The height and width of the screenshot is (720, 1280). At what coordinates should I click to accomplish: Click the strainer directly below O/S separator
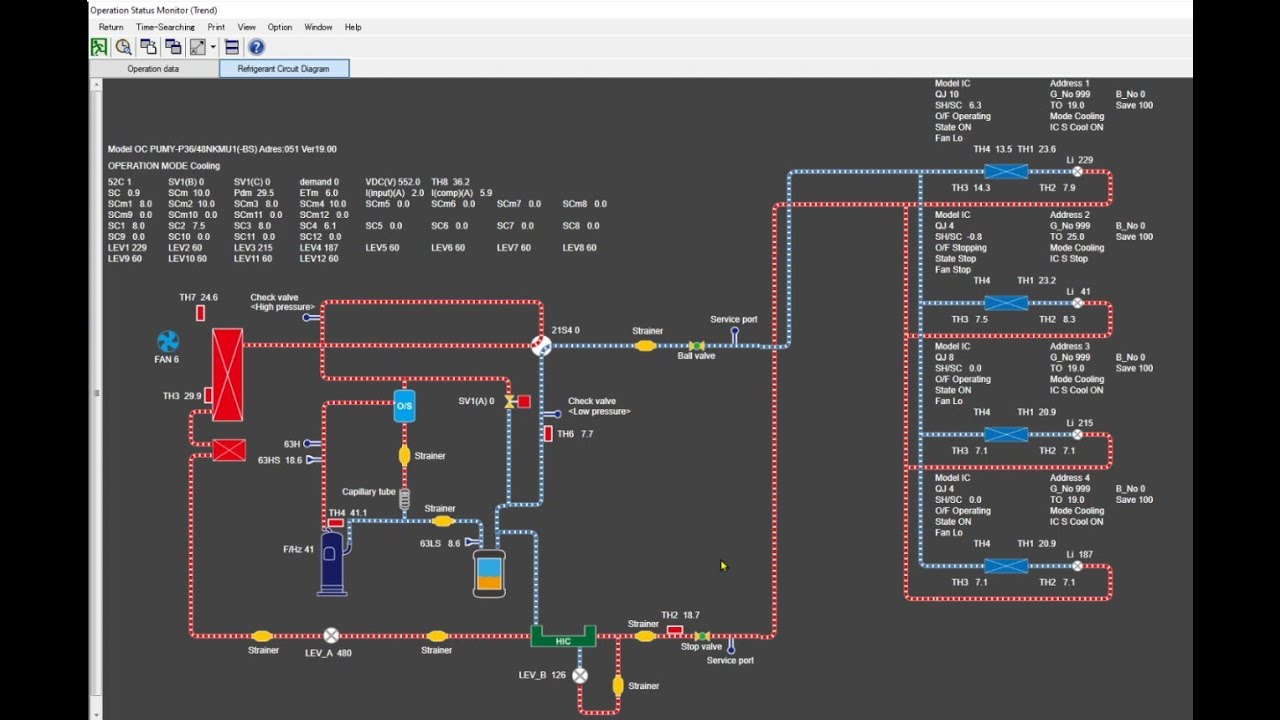(x=404, y=456)
